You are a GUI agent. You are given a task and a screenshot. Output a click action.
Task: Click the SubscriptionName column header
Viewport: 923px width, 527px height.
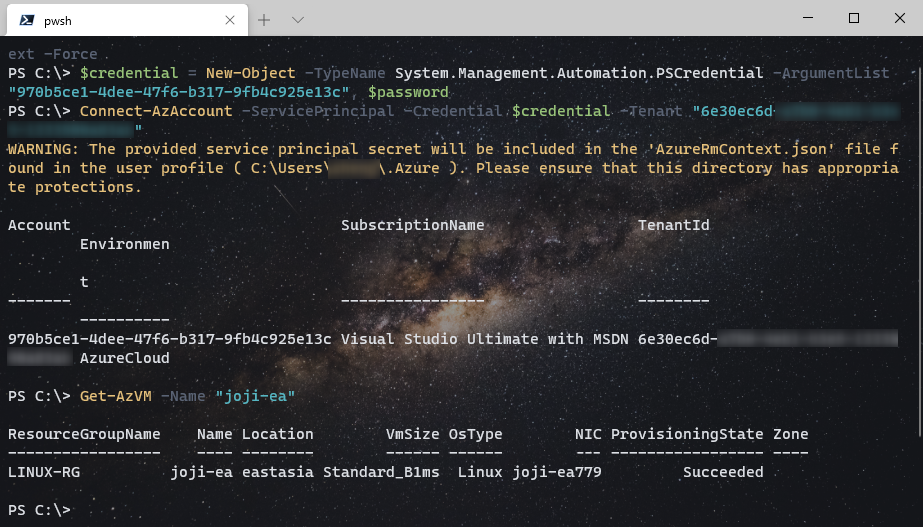tap(412, 225)
